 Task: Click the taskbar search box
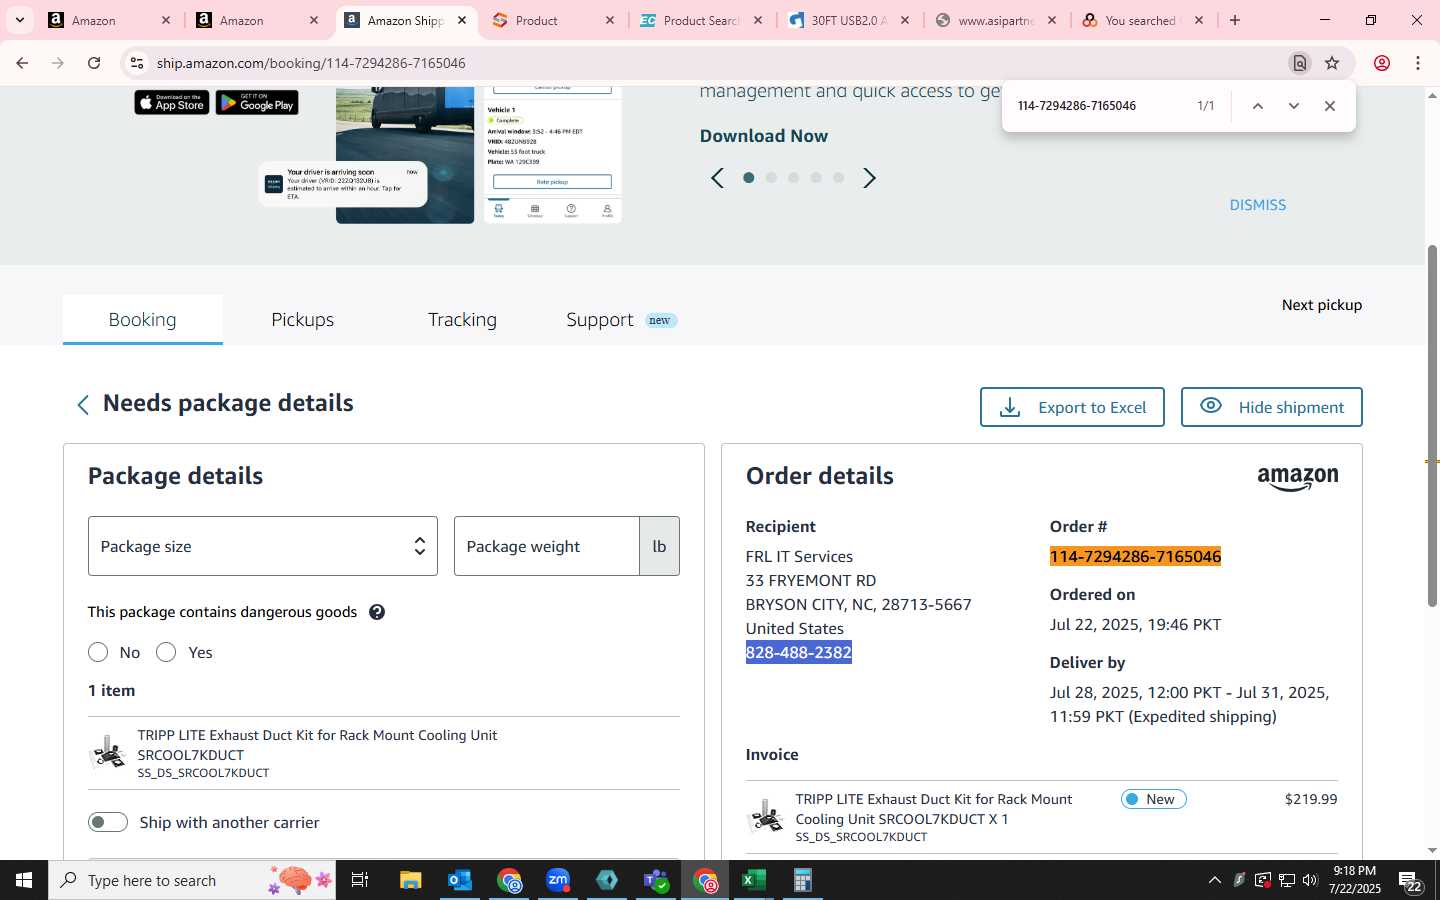coord(192,880)
